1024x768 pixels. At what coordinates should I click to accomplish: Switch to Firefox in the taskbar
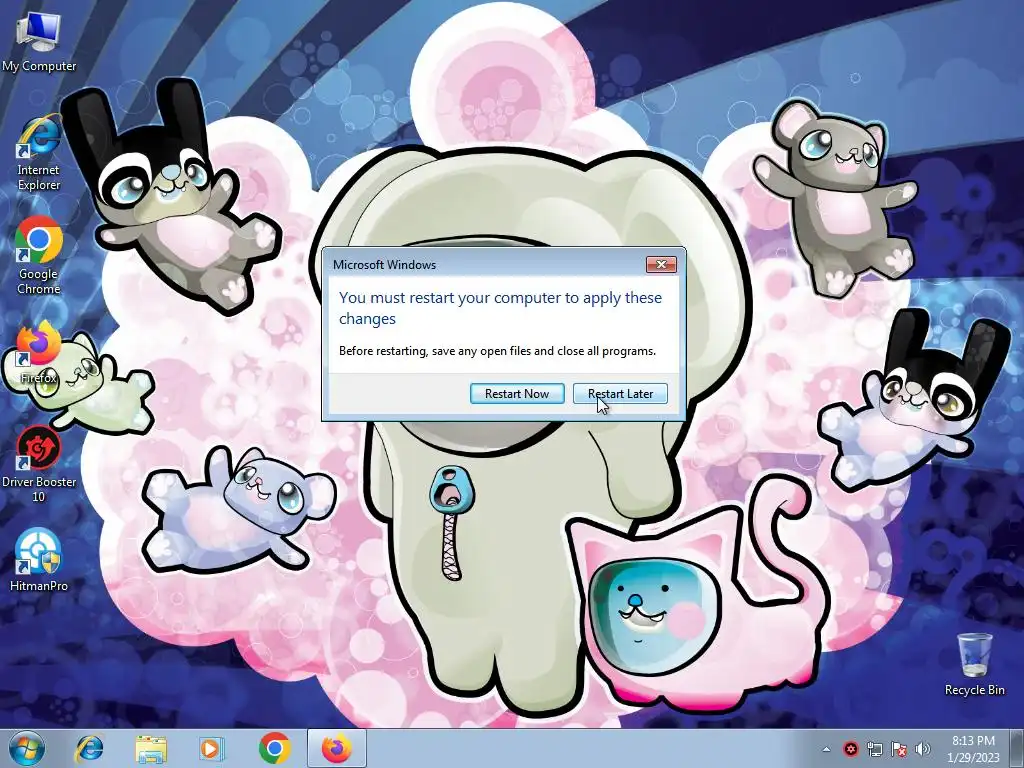point(336,749)
